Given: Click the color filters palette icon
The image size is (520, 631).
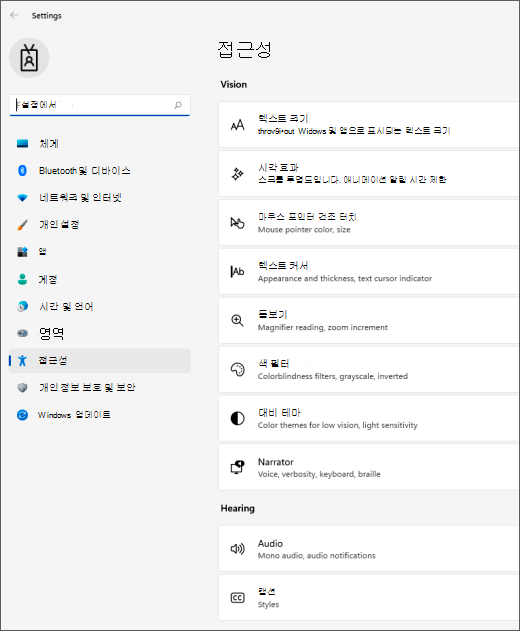Looking at the screenshot, I should (237, 369).
